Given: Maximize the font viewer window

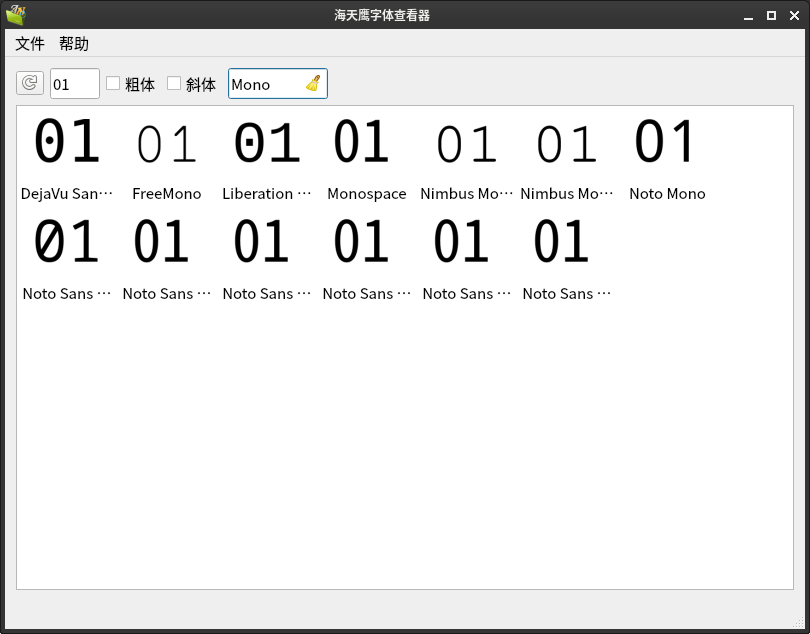Looking at the screenshot, I should pos(771,16).
